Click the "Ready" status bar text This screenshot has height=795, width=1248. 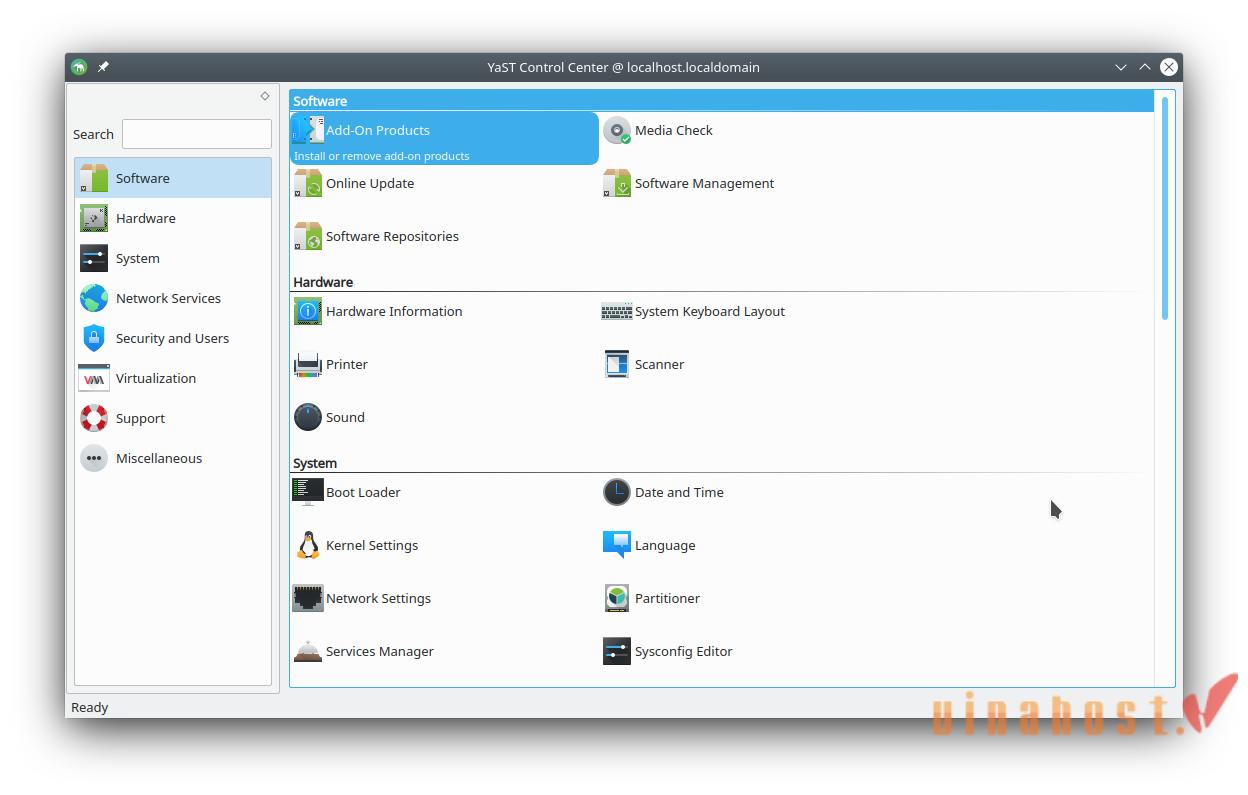[89, 707]
